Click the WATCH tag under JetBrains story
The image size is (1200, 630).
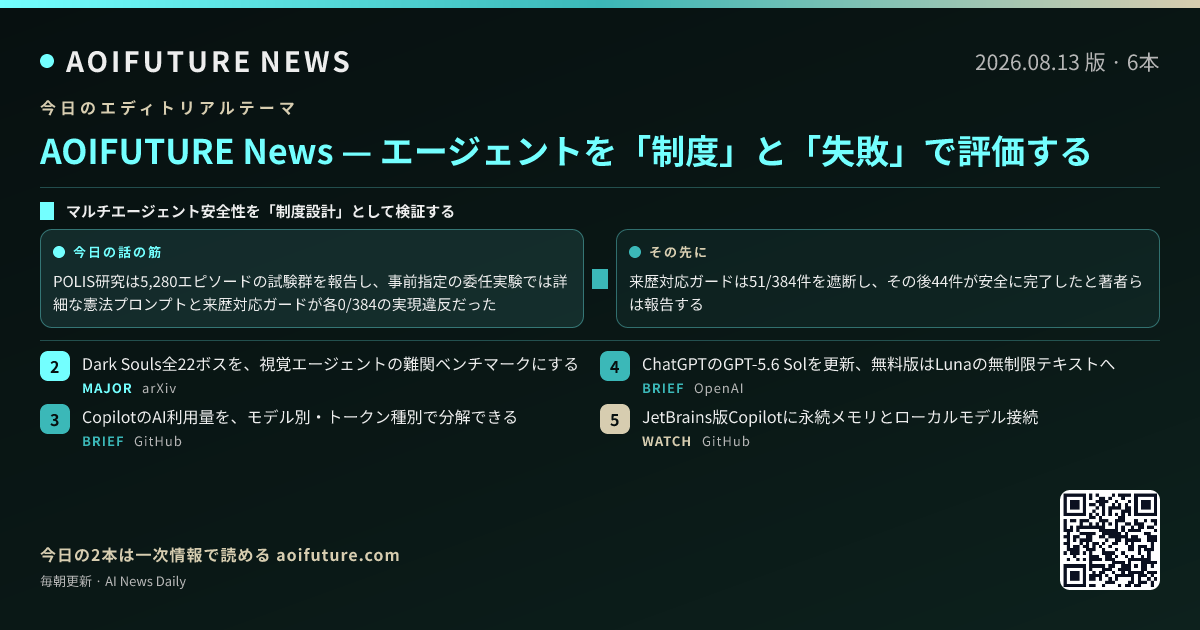[667, 441]
